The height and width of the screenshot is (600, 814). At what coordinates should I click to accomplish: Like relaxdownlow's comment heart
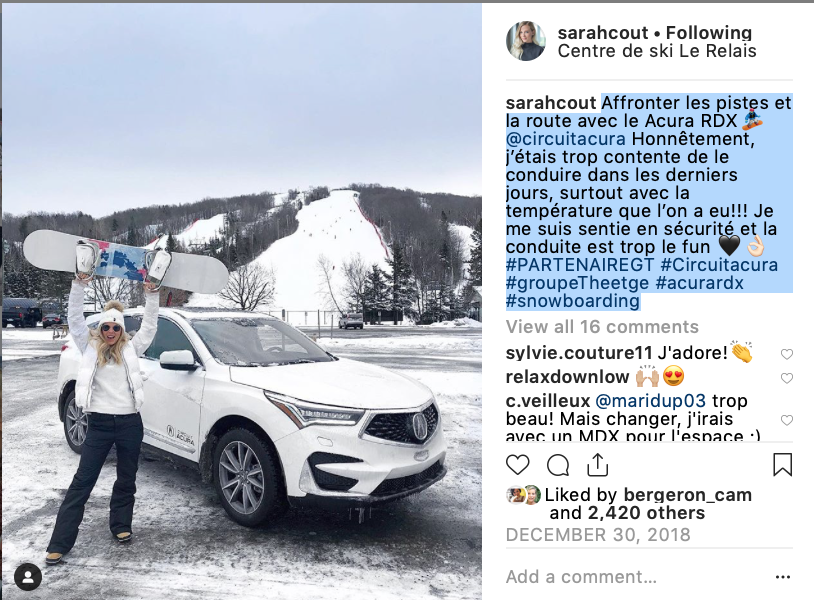point(787,378)
